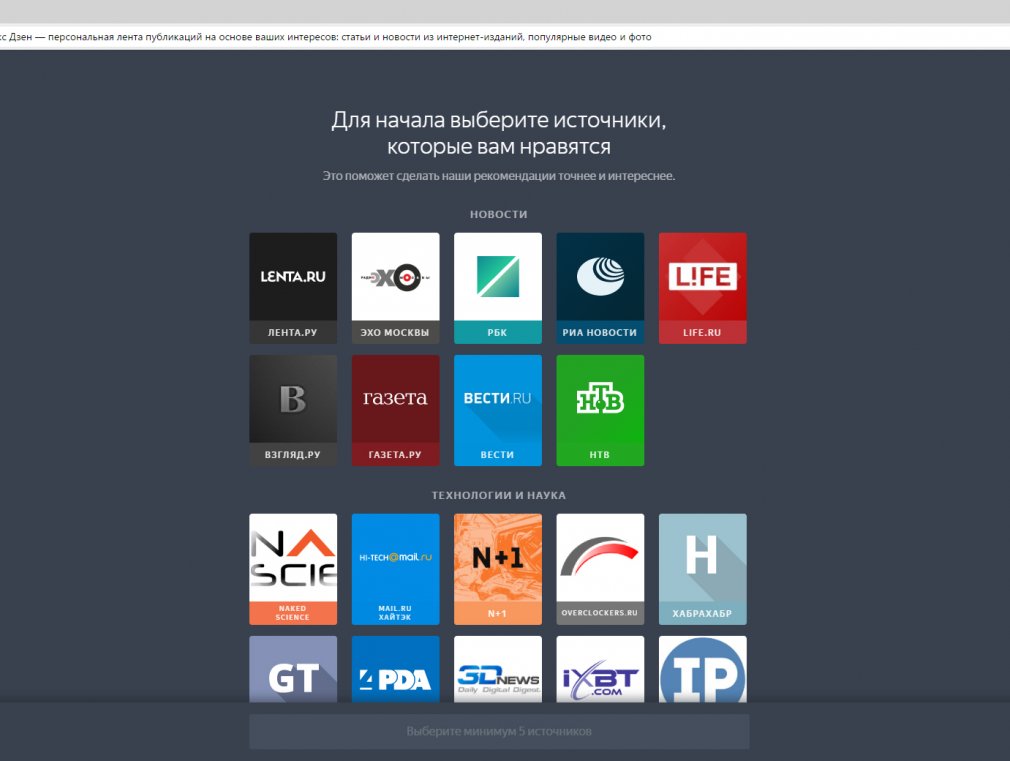
Task: Pick the GT source tile
Action: coord(293,669)
